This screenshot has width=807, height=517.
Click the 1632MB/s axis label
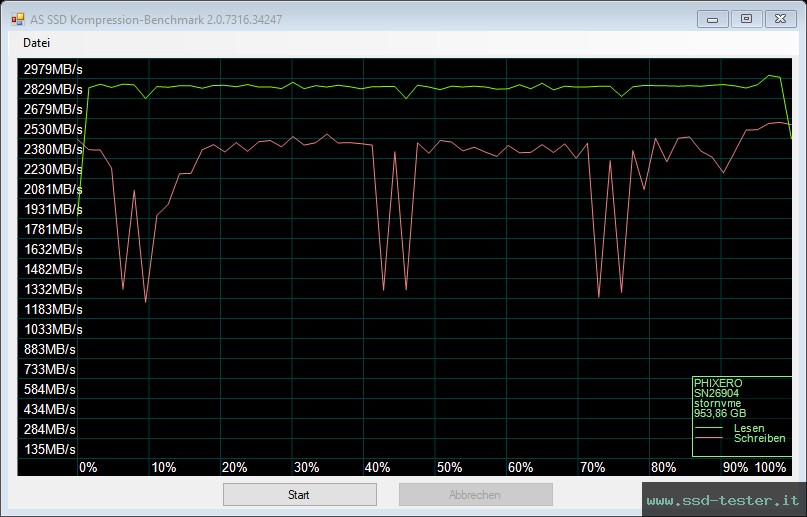coord(53,249)
